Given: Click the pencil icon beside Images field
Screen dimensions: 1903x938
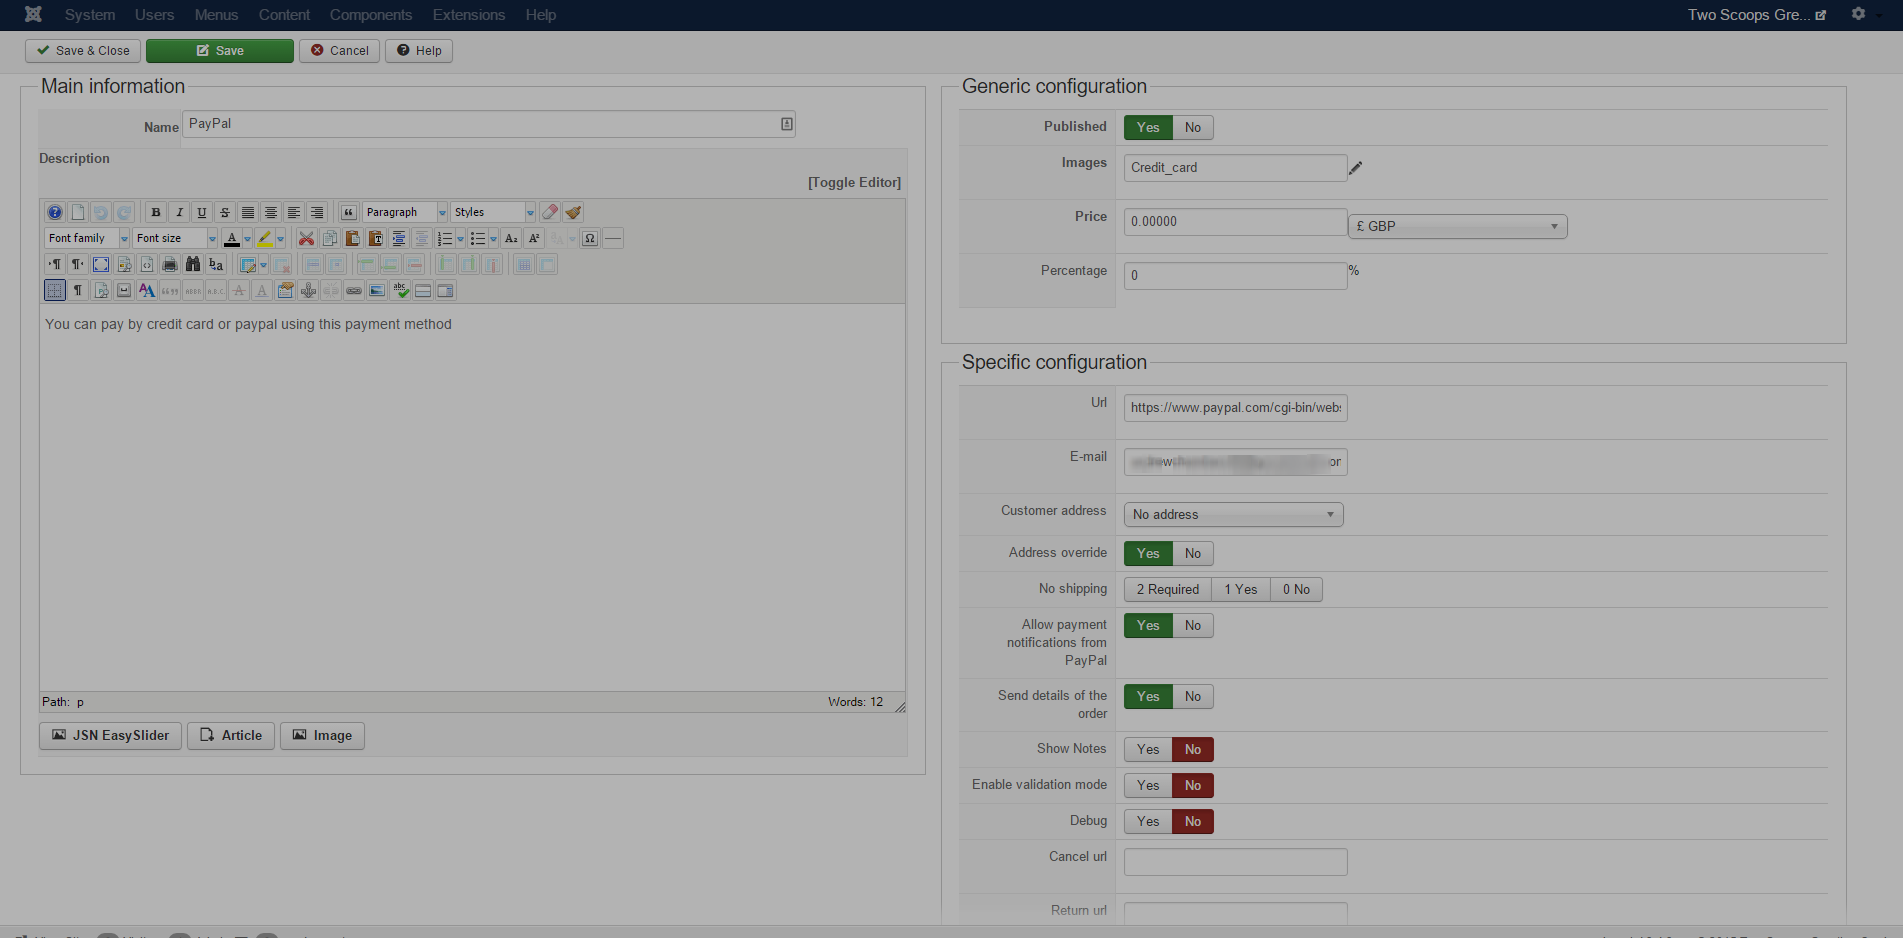Looking at the screenshot, I should [x=1356, y=168].
